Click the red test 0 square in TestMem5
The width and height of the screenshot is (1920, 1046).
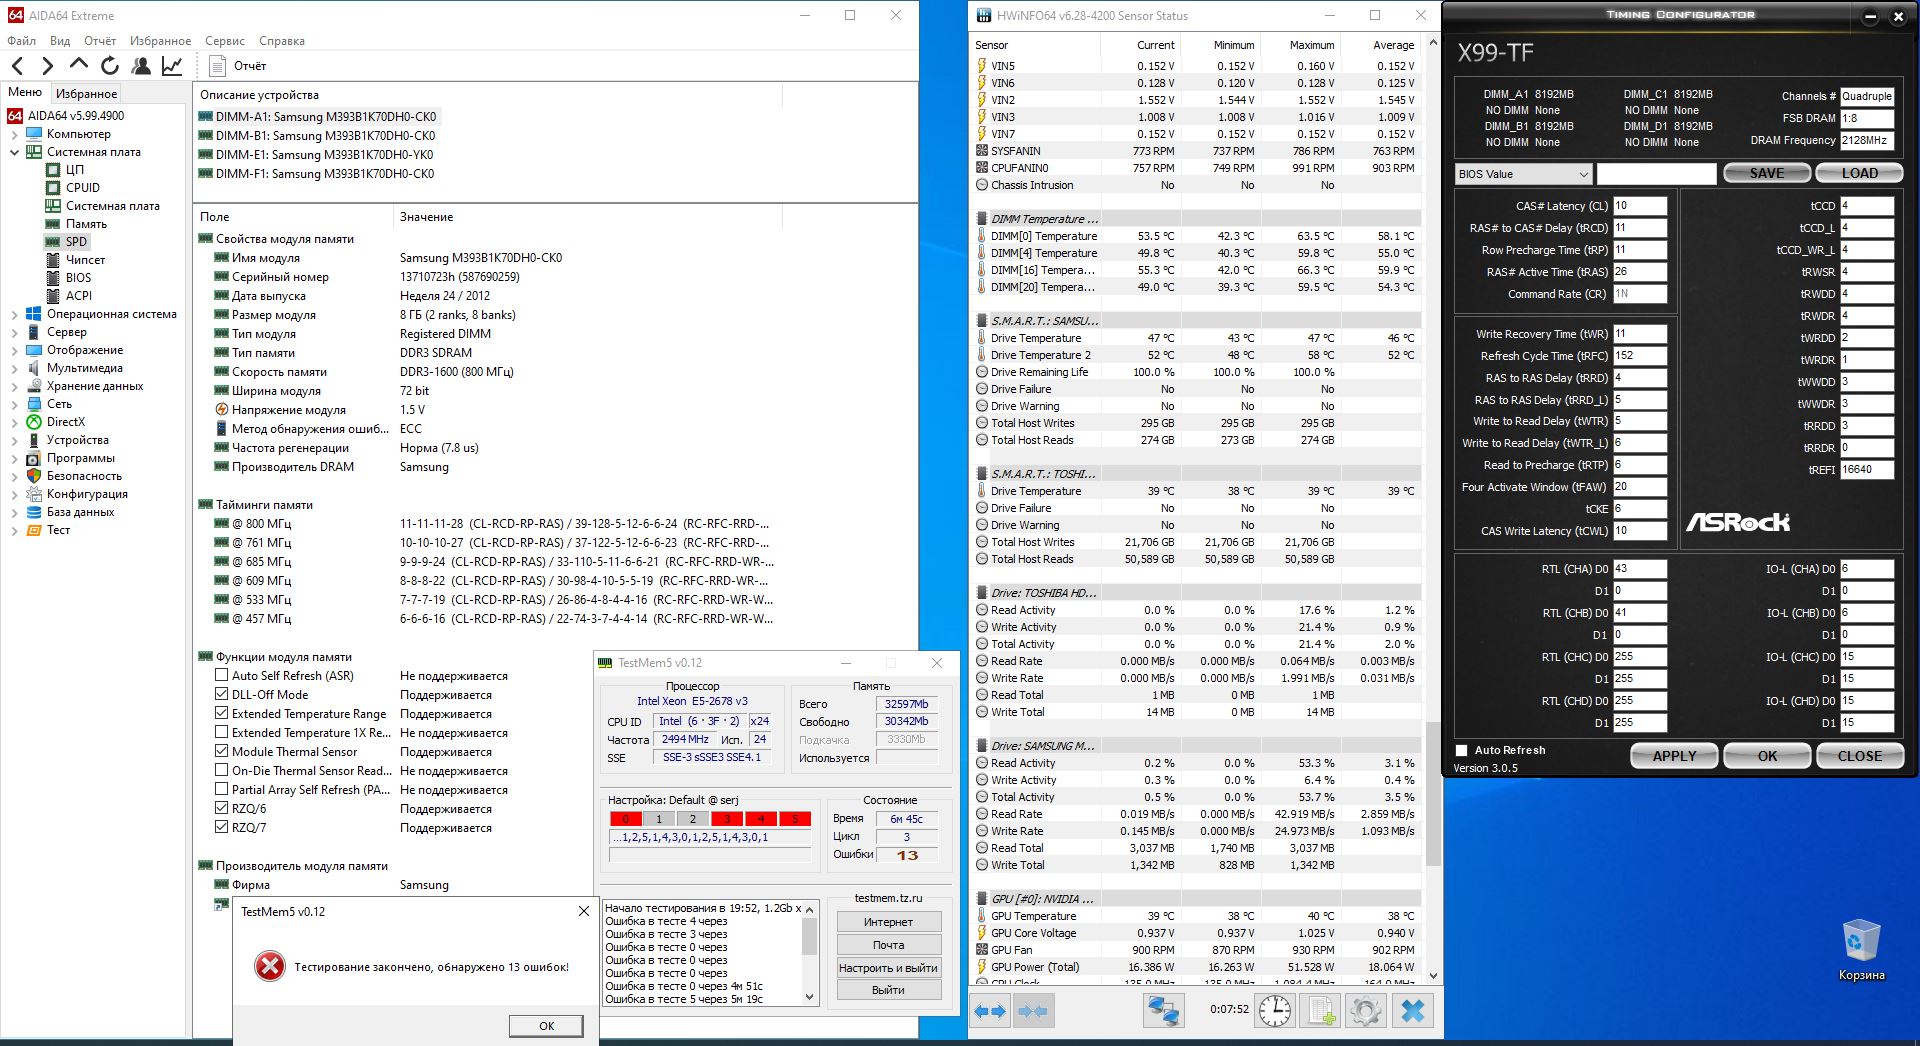pyautogui.click(x=626, y=819)
